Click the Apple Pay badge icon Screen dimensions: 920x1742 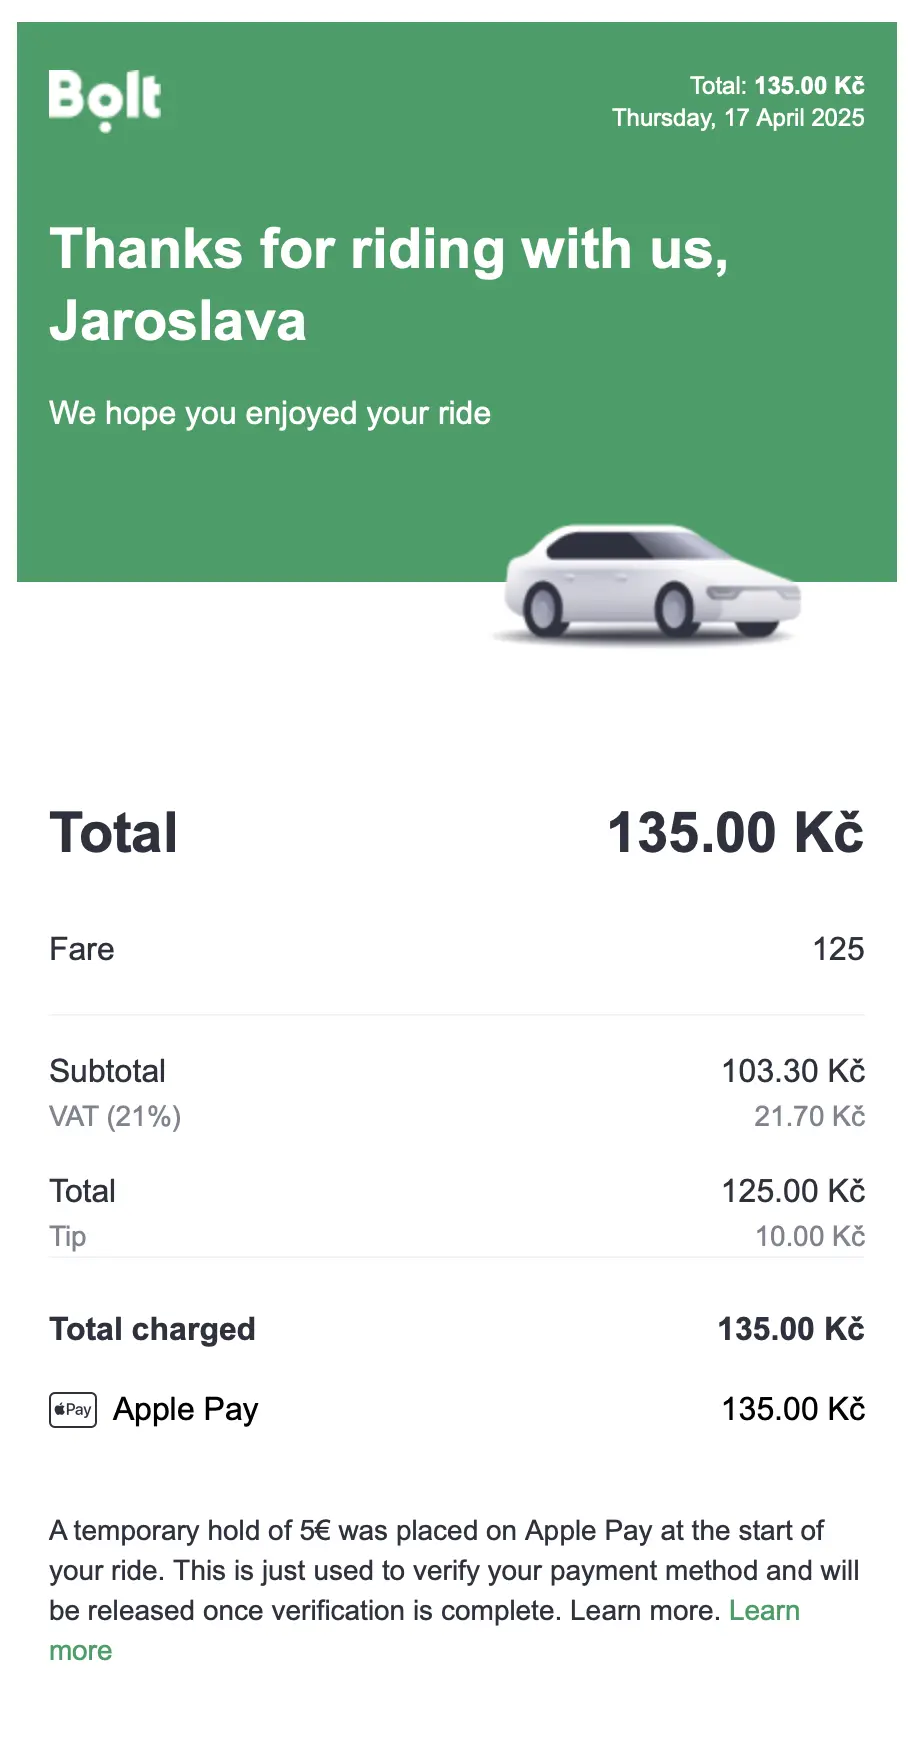pos(73,1410)
